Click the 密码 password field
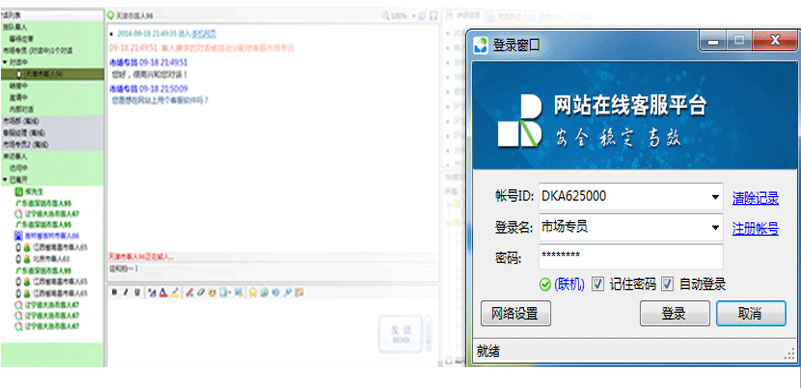The width and height of the screenshot is (801, 388). pos(631,257)
